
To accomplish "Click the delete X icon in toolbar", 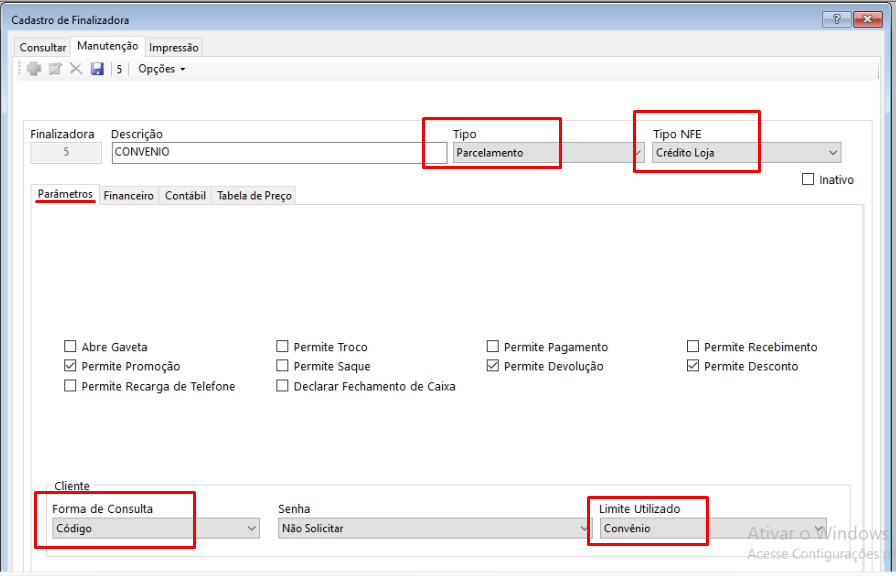I will click(x=76, y=69).
